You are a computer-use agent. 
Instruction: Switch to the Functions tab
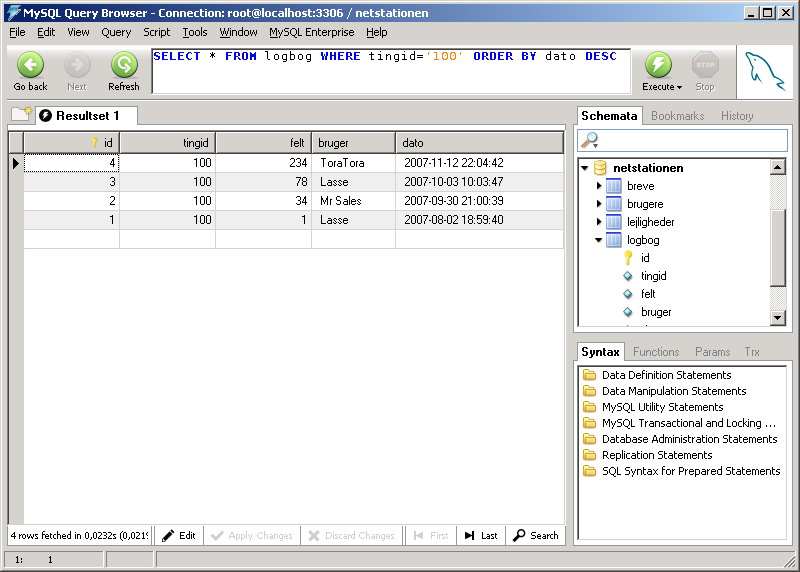(x=656, y=352)
